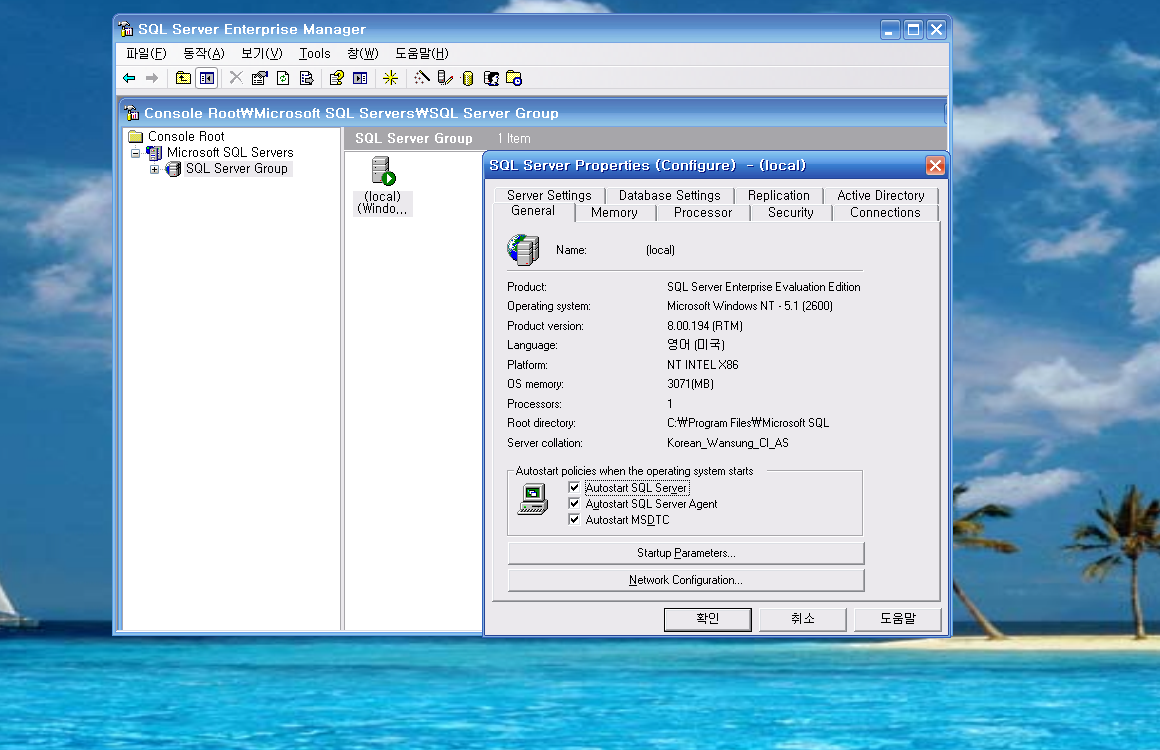
Task: Toggle Show/Hide Console Tree icon
Action: click(206, 78)
